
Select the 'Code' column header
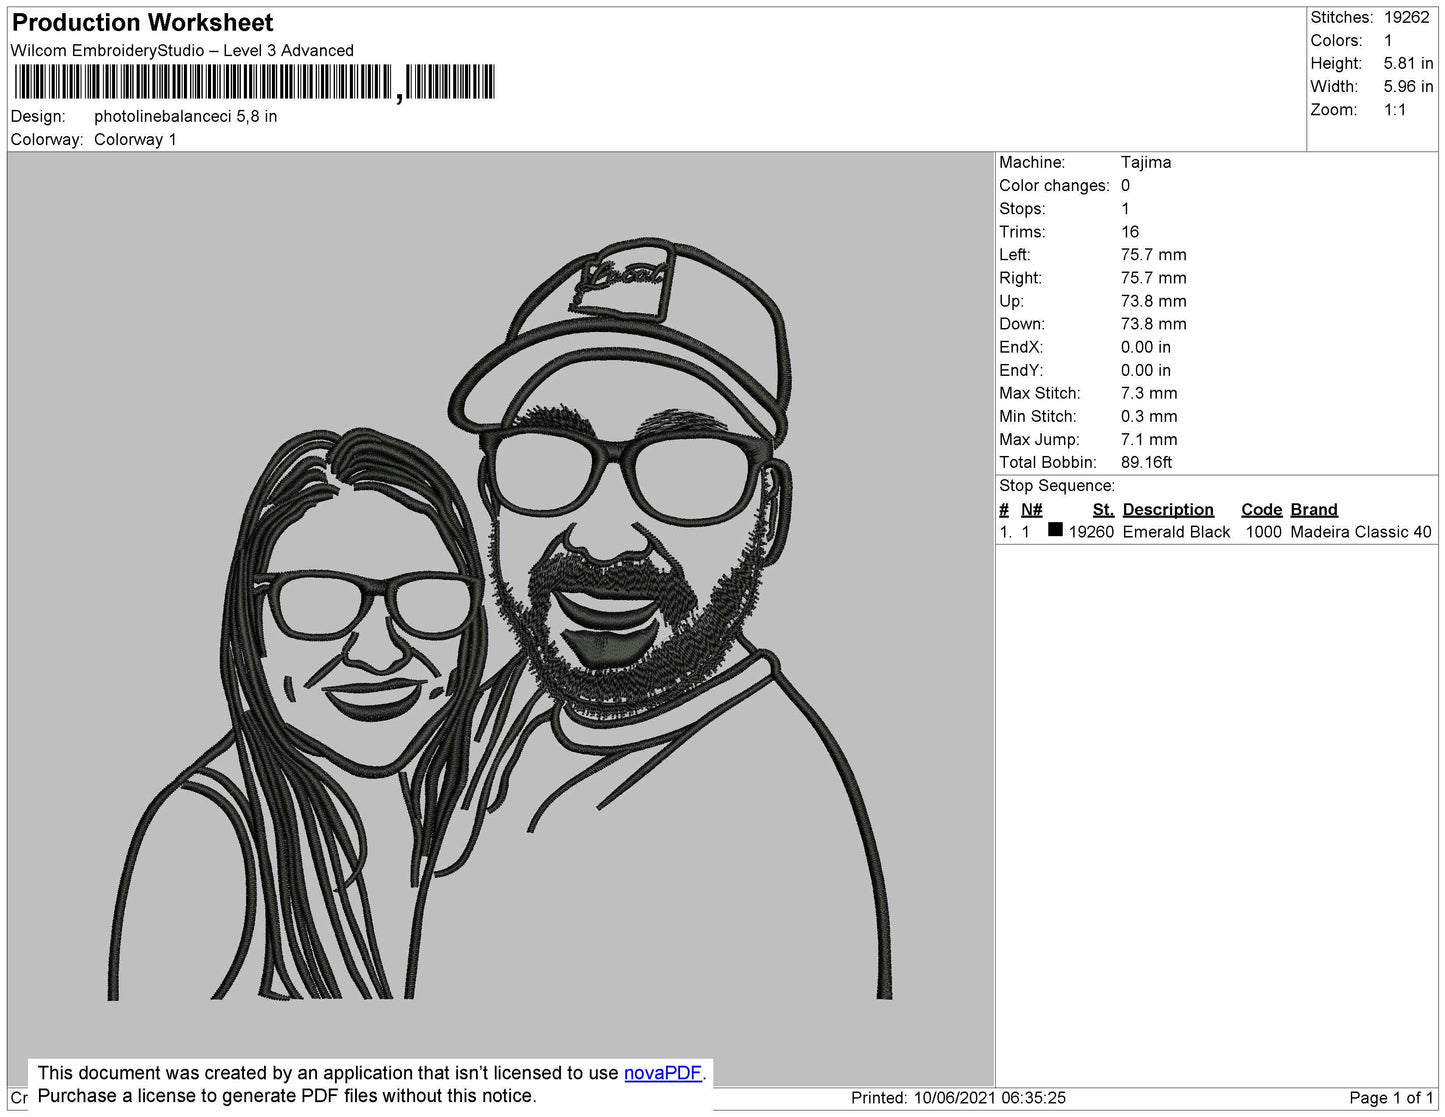1262,510
